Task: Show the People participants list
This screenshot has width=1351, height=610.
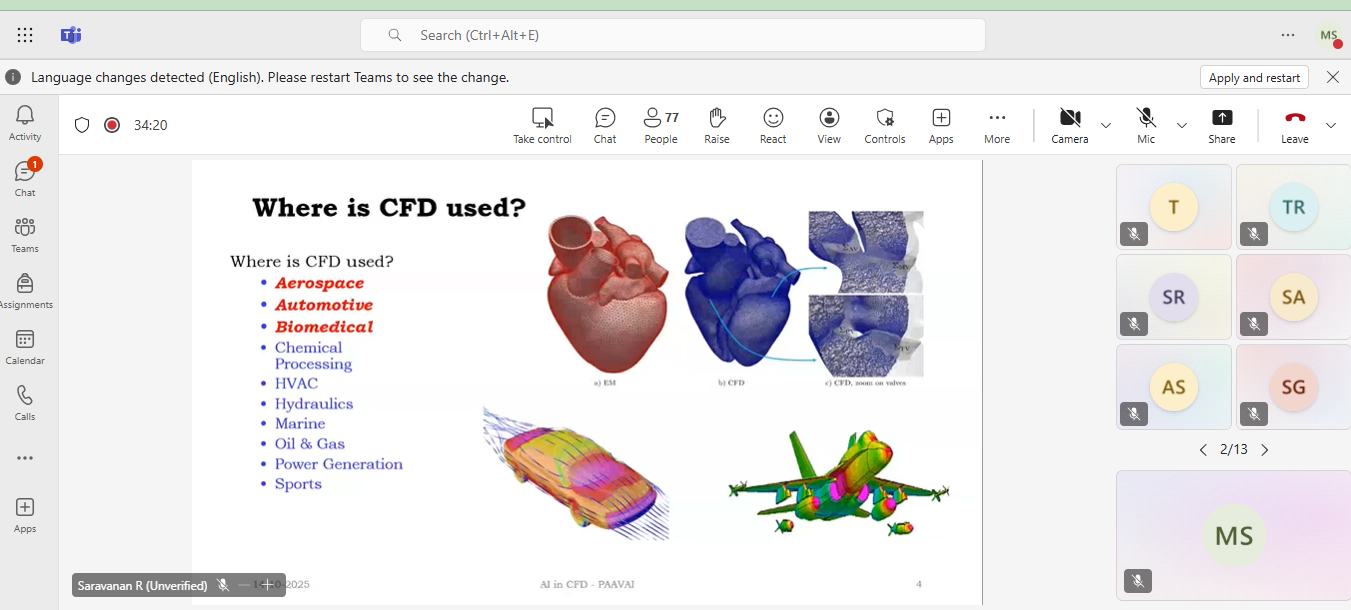Action: (660, 125)
